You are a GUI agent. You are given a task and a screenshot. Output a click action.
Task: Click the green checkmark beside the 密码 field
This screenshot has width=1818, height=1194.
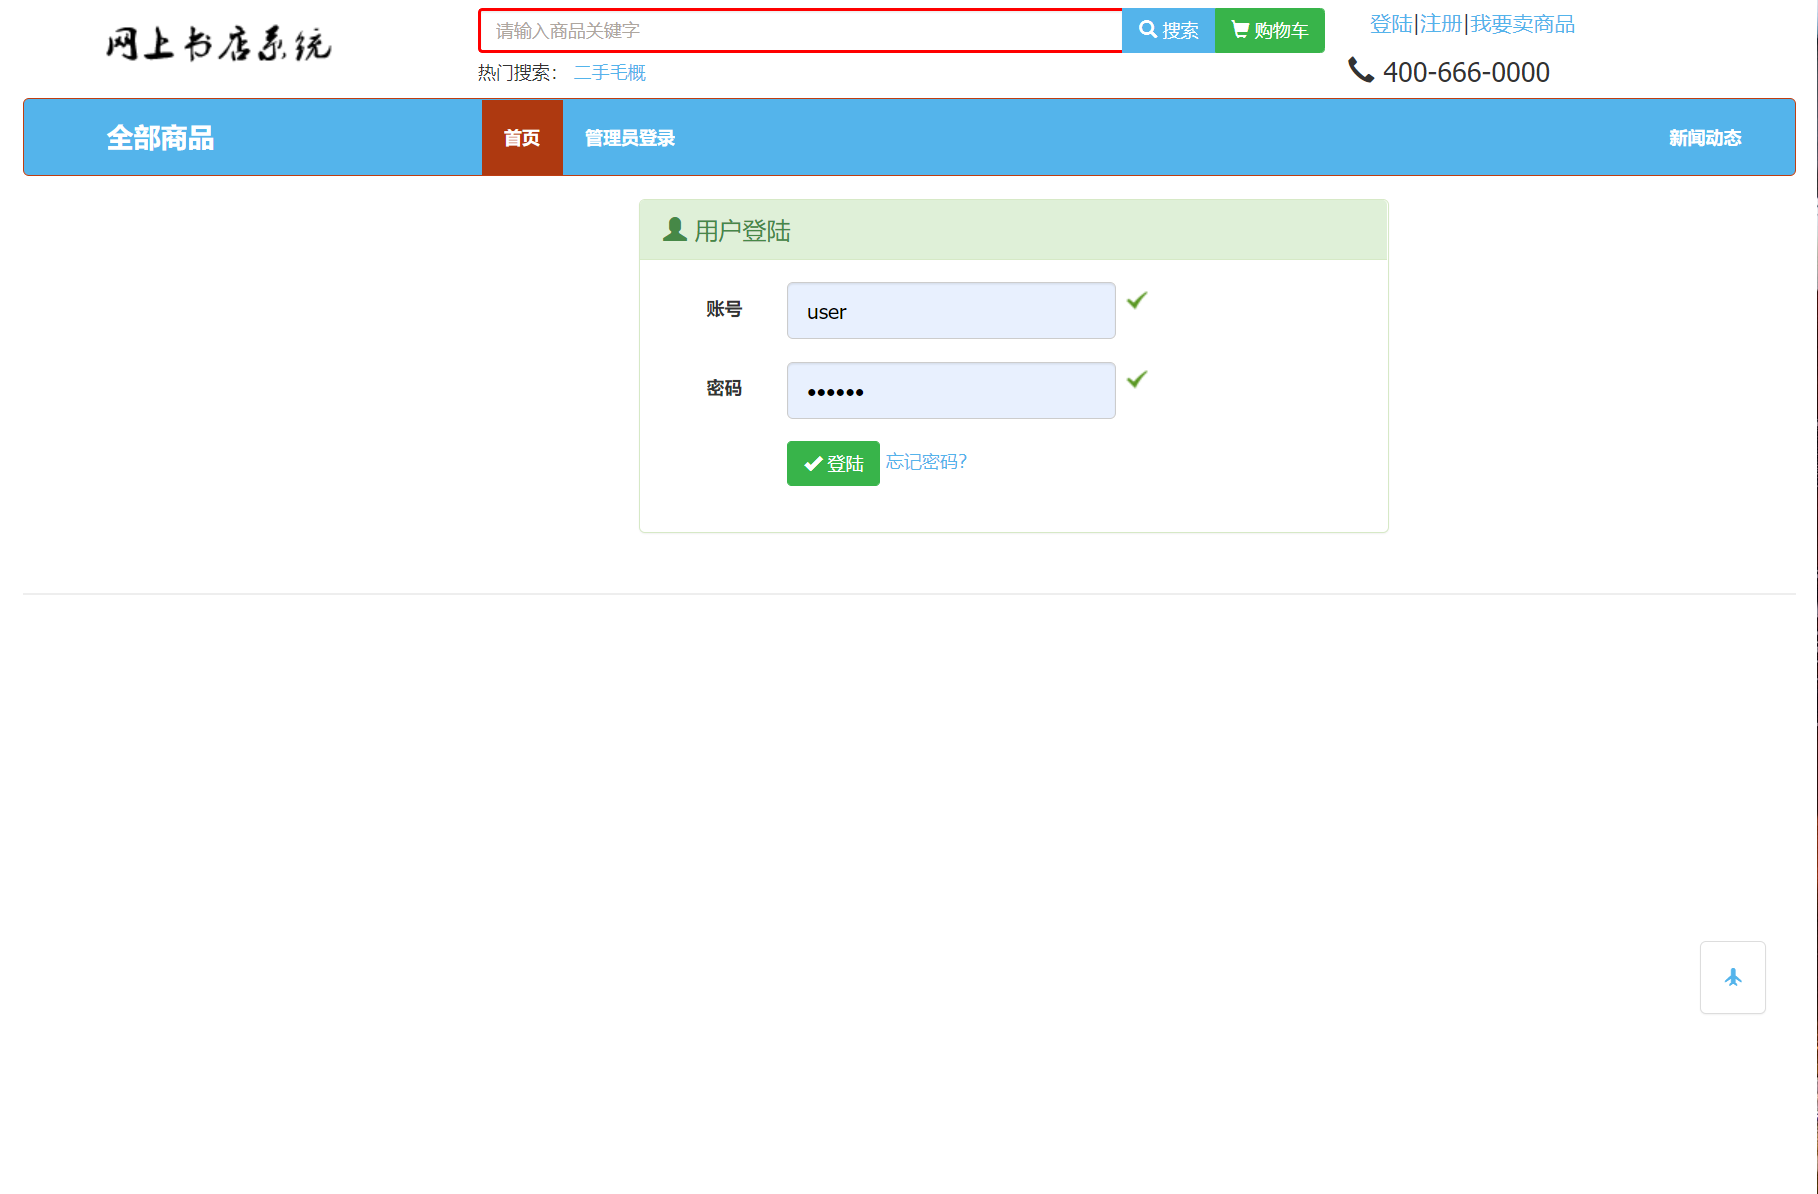tap(1136, 380)
